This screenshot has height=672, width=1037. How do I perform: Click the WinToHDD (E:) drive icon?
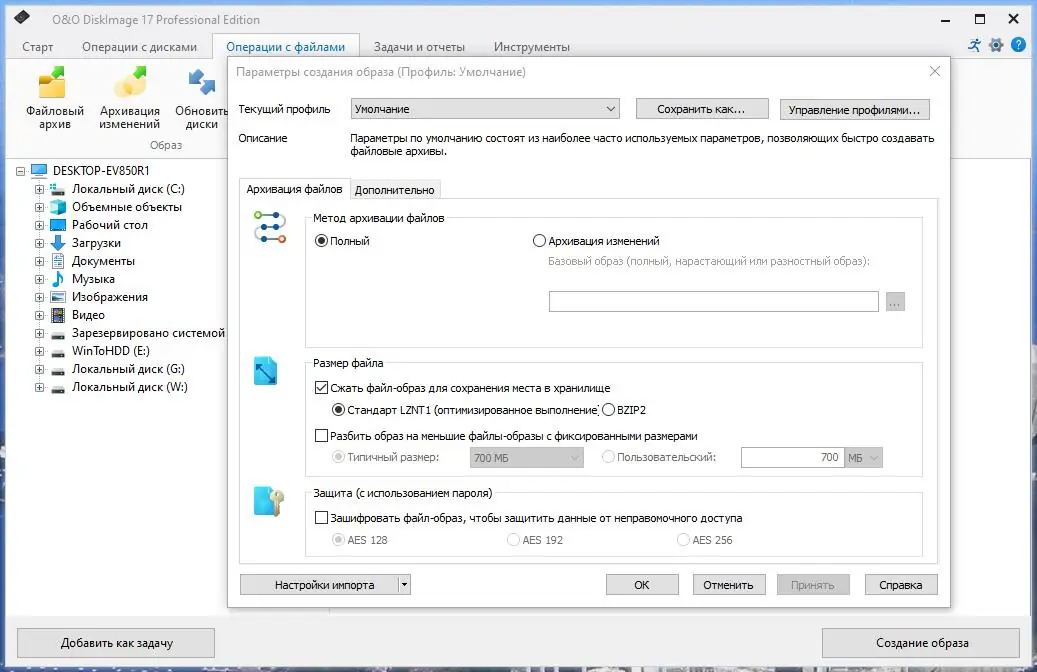pyautogui.click(x=58, y=352)
